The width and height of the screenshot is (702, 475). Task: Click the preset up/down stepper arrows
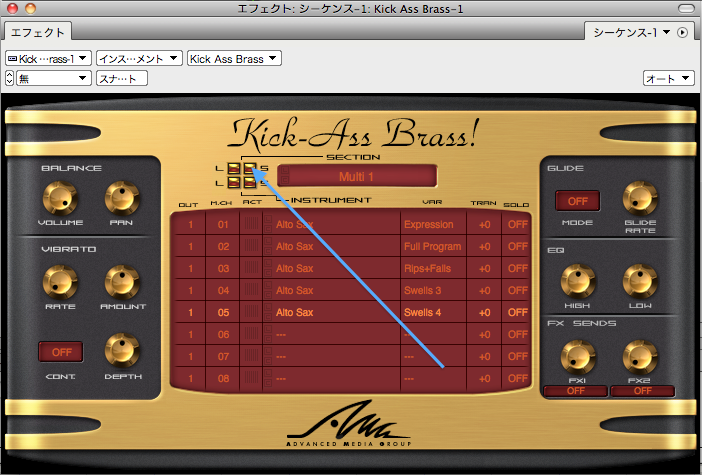[x=10, y=78]
